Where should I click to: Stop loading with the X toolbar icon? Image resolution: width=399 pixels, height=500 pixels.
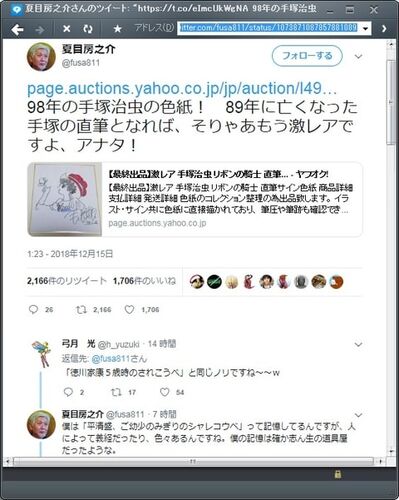(x=67, y=29)
